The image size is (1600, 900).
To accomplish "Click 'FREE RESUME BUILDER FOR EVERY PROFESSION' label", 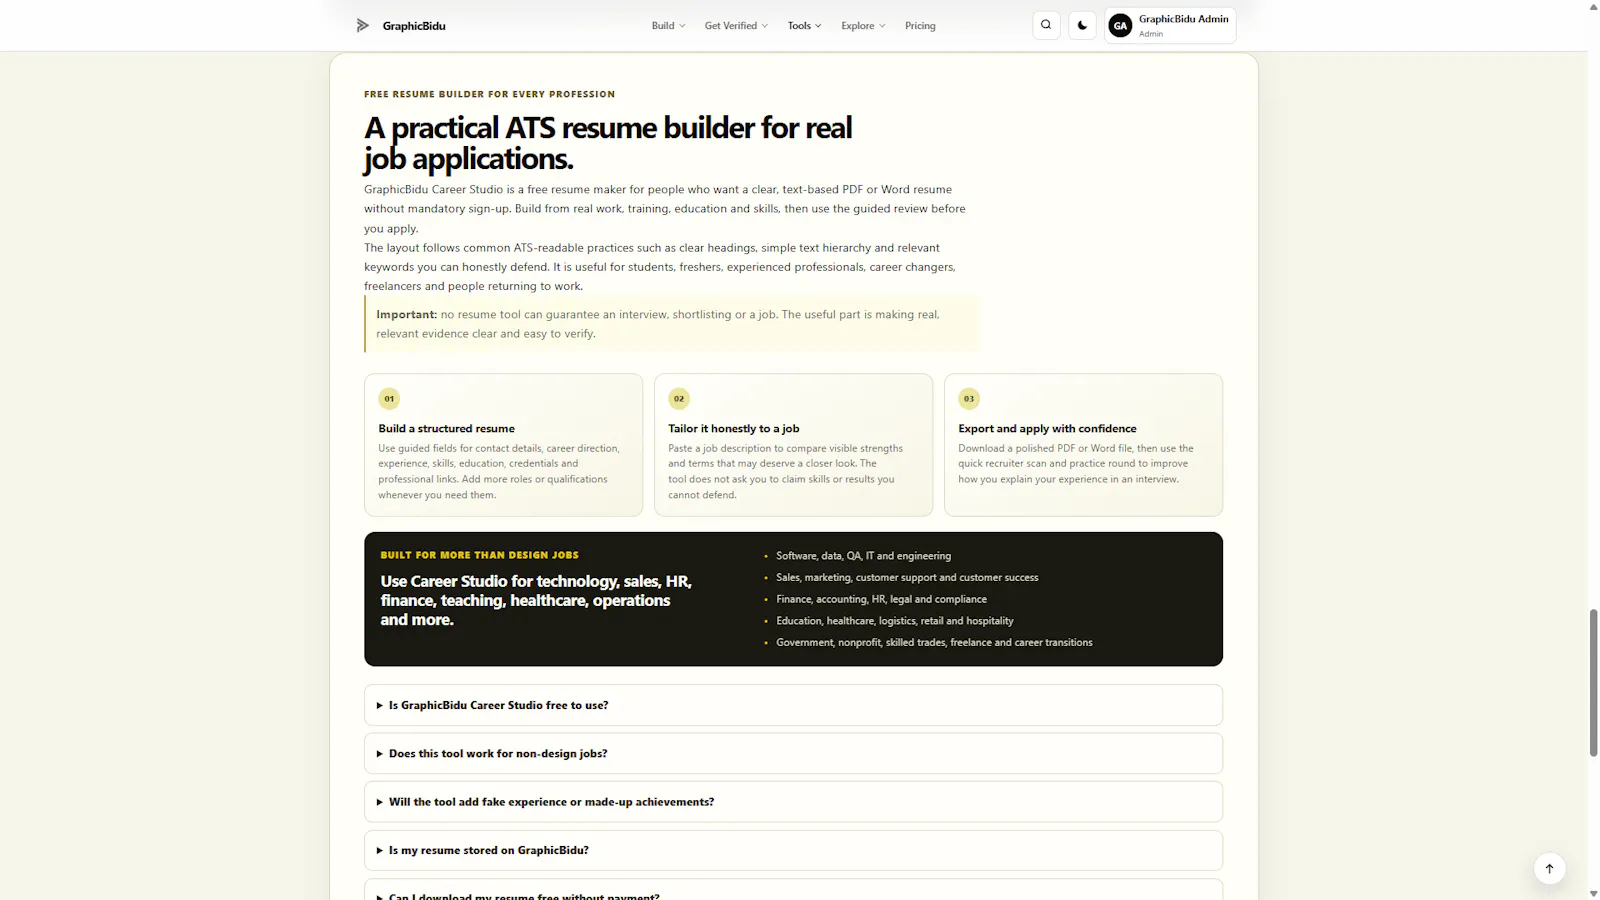I will click(x=489, y=94).
